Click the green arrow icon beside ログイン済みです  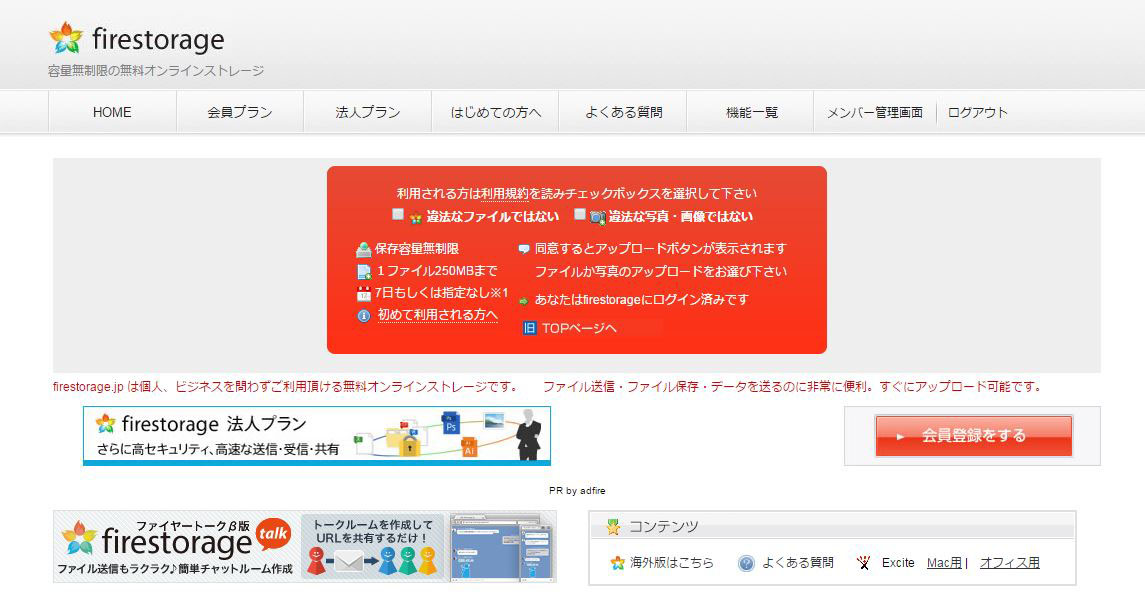524,301
